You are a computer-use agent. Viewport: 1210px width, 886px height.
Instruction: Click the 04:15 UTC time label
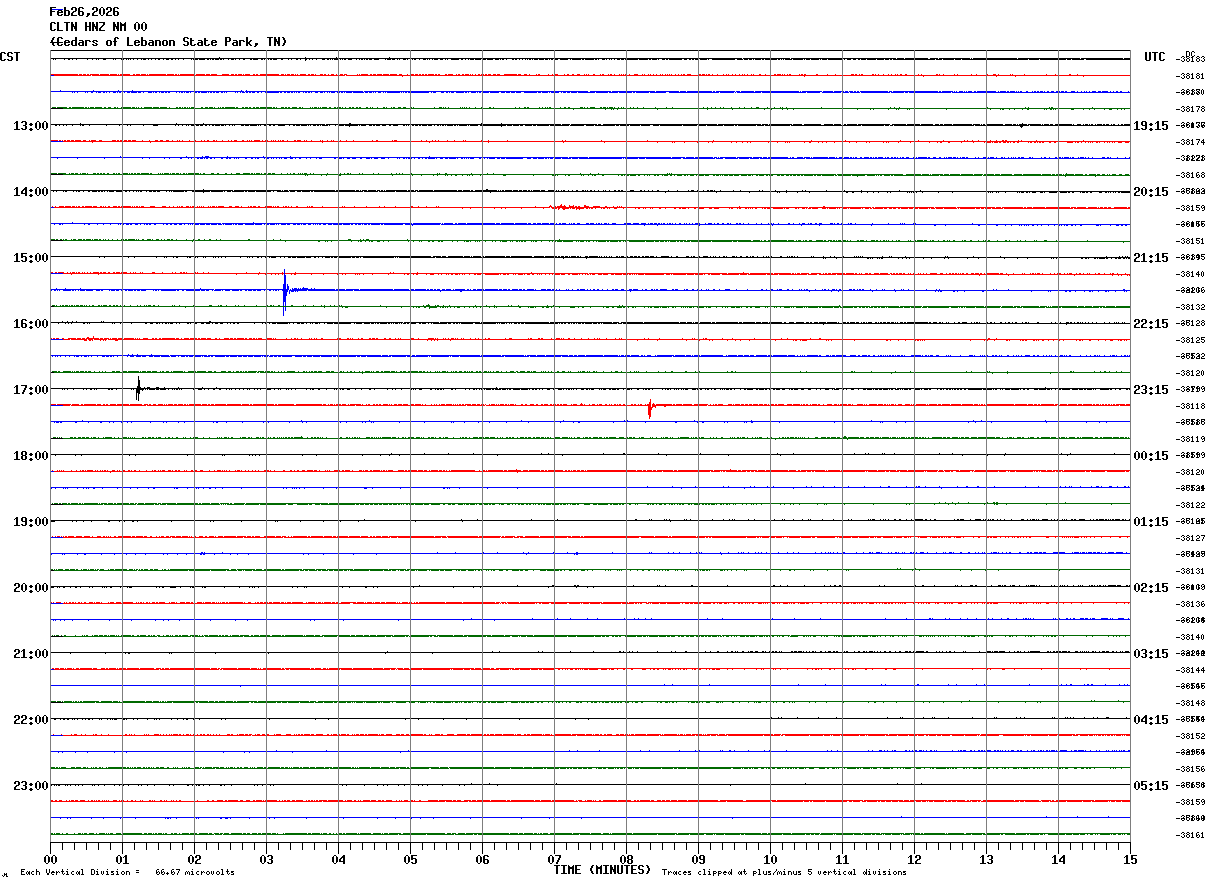1151,720
